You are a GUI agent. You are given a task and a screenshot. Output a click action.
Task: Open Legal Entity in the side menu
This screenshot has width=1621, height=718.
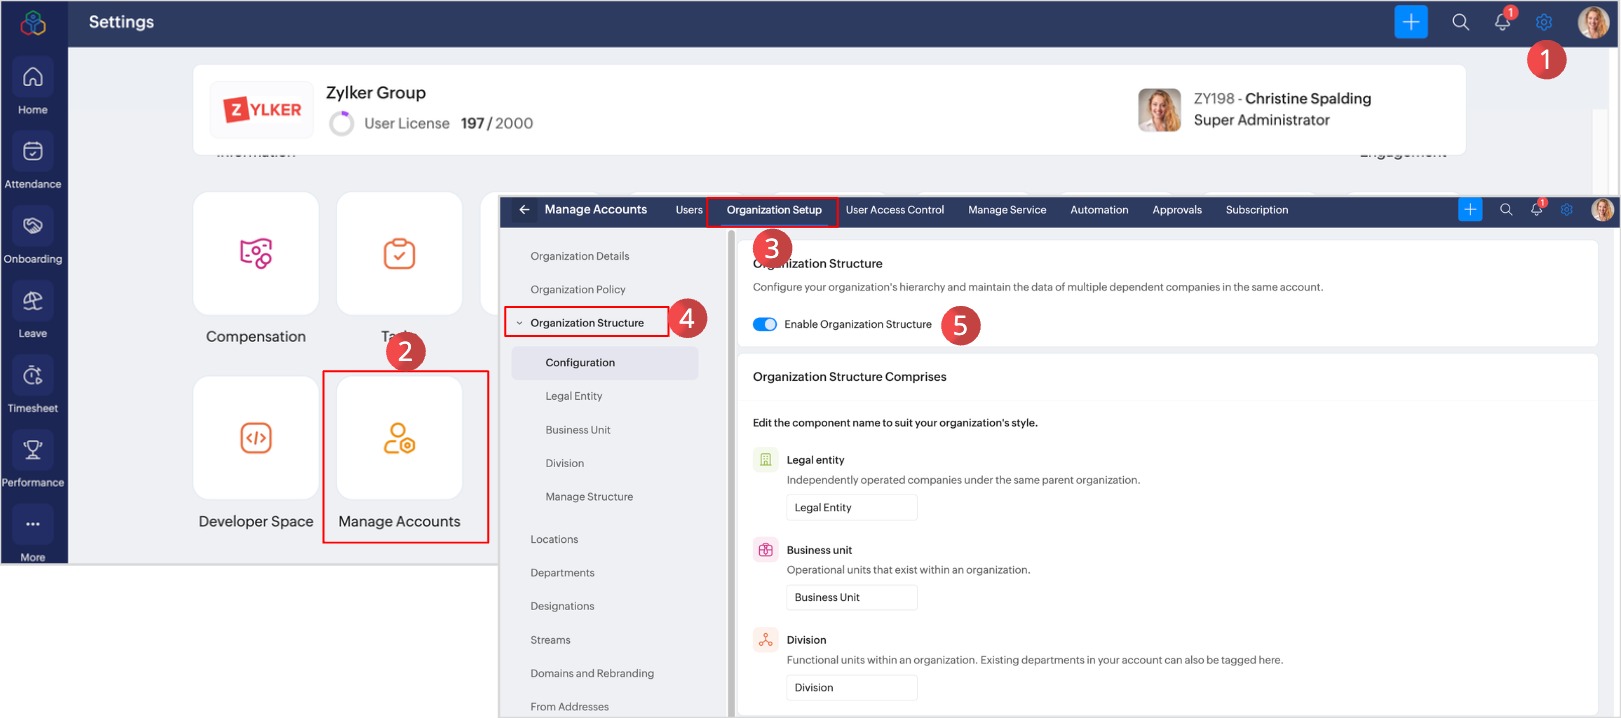pyautogui.click(x=574, y=396)
